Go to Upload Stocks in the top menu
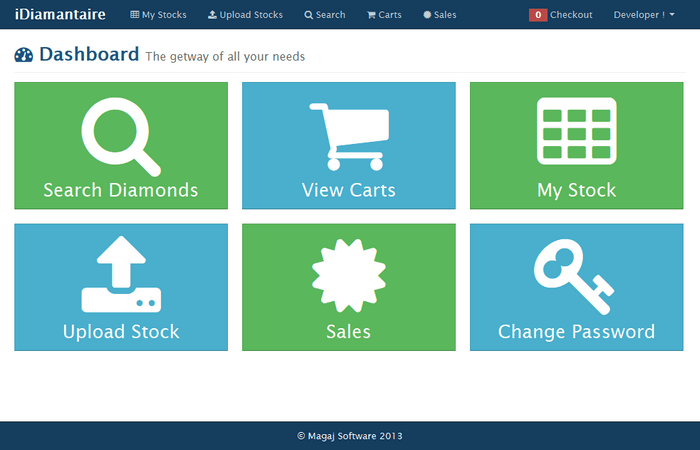The width and height of the screenshot is (700, 450). 245,15
